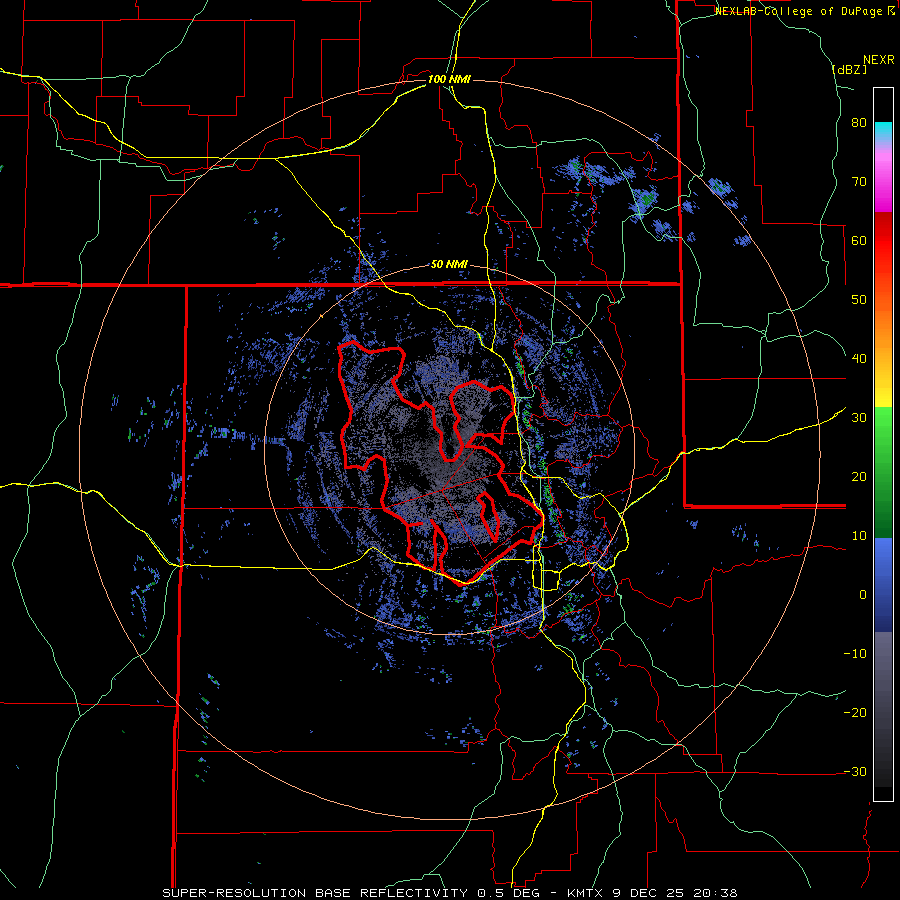This screenshot has width=900, height=900.
Task: Click the 100 NMI range ring label
Action: pyautogui.click(x=449, y=79)
